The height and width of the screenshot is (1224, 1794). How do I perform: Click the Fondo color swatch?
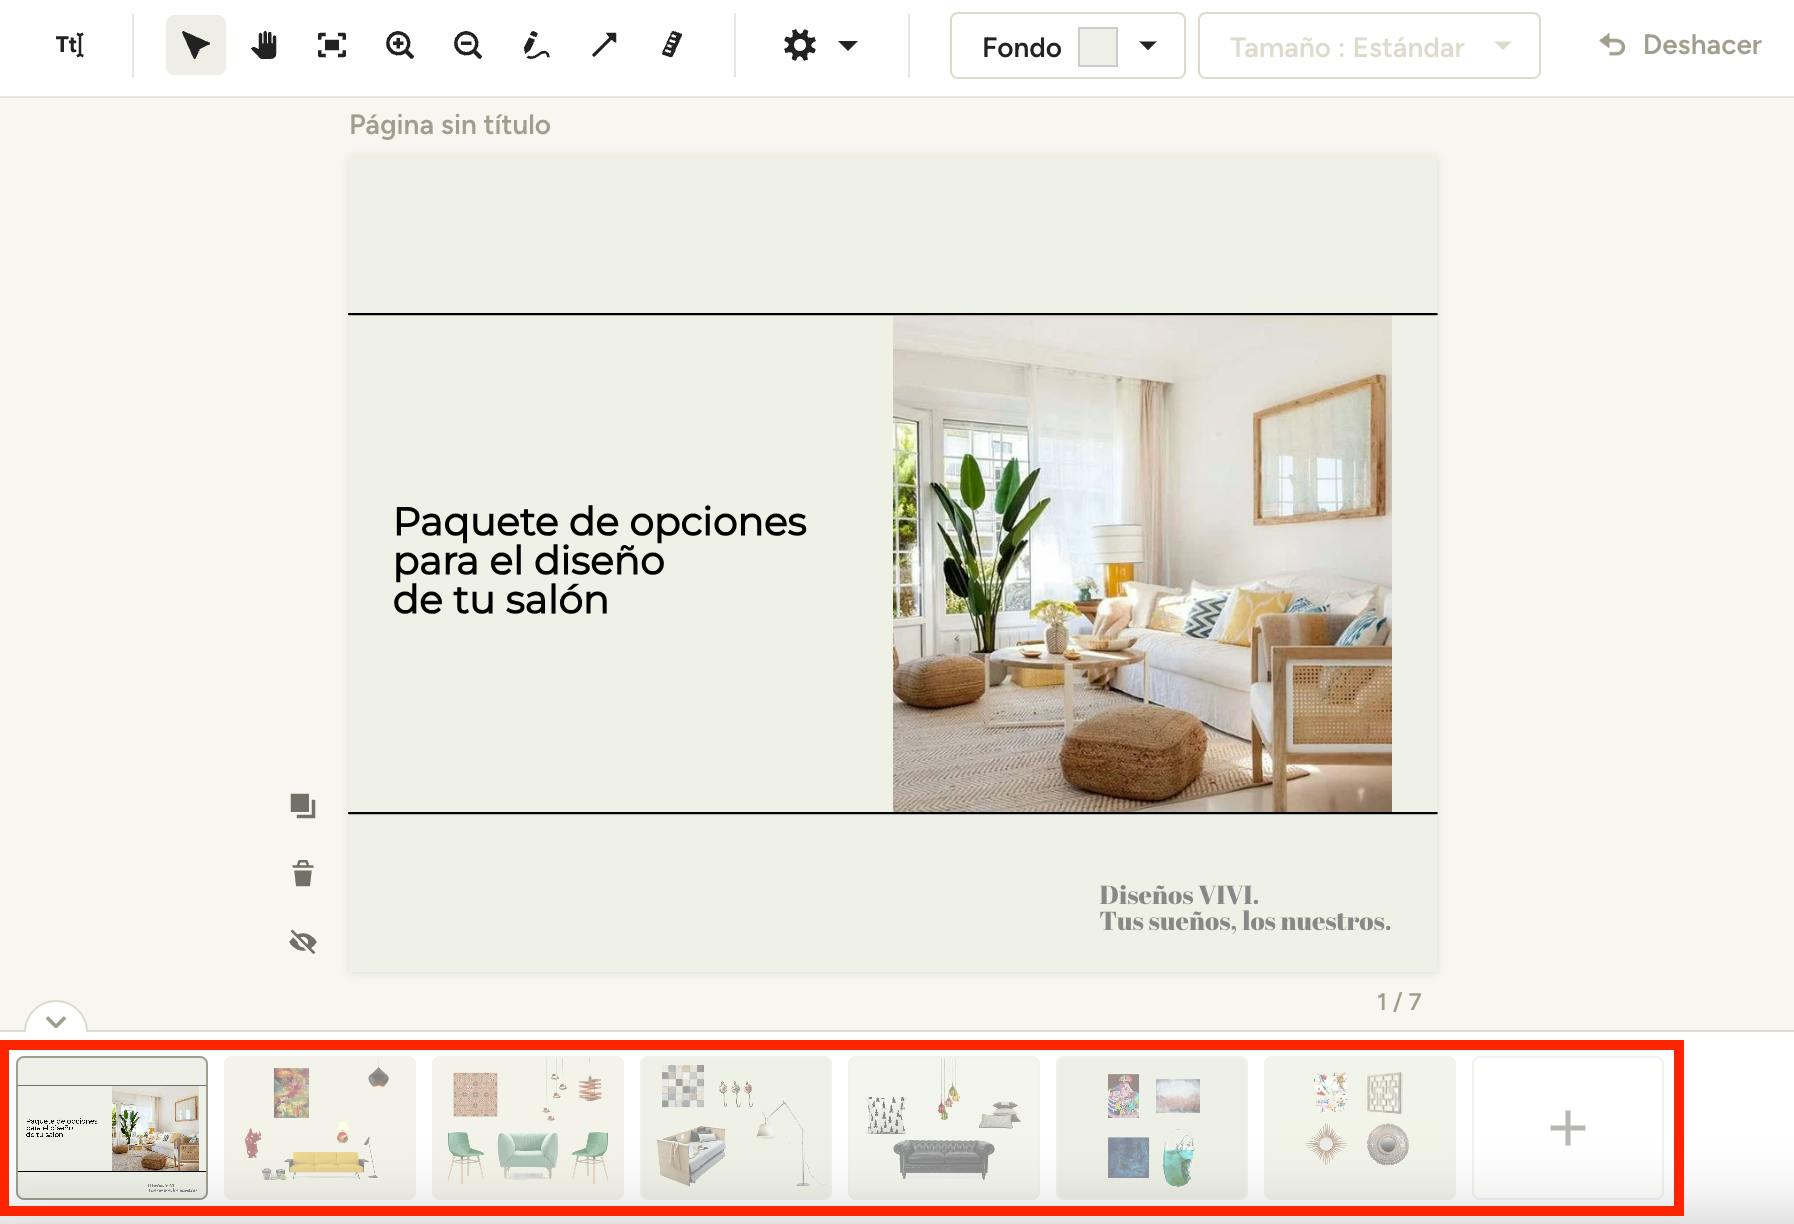(x=1097, y=47)
